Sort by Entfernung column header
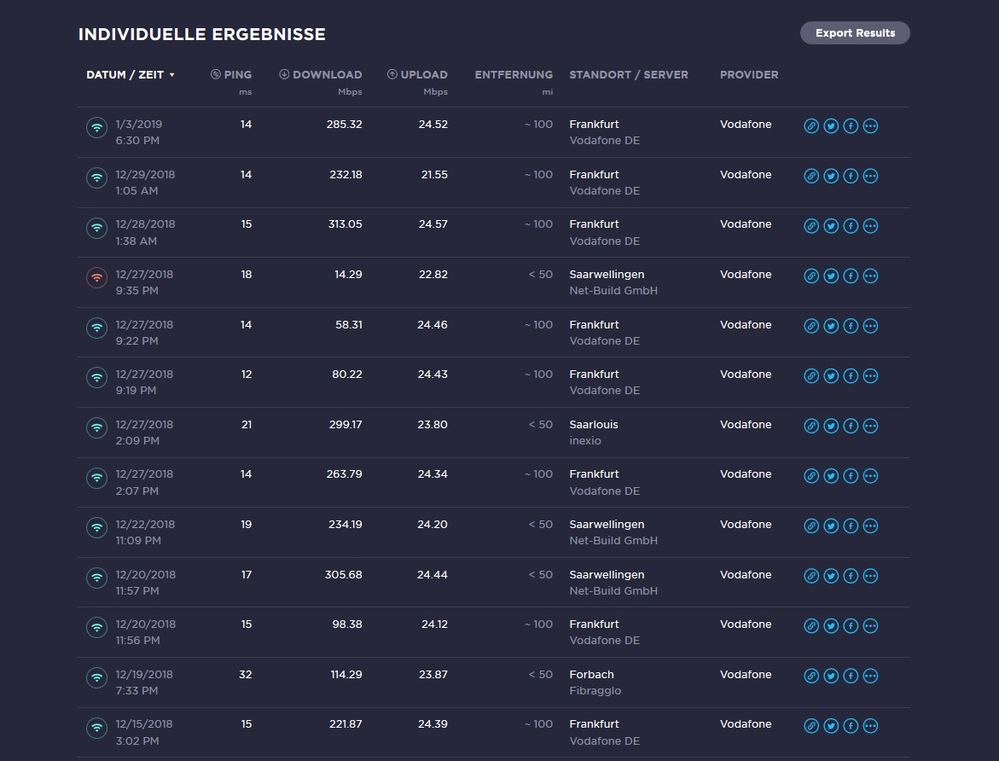Image resolution: width=999 pixels, height=761 pixels. (x=514, y=75)
